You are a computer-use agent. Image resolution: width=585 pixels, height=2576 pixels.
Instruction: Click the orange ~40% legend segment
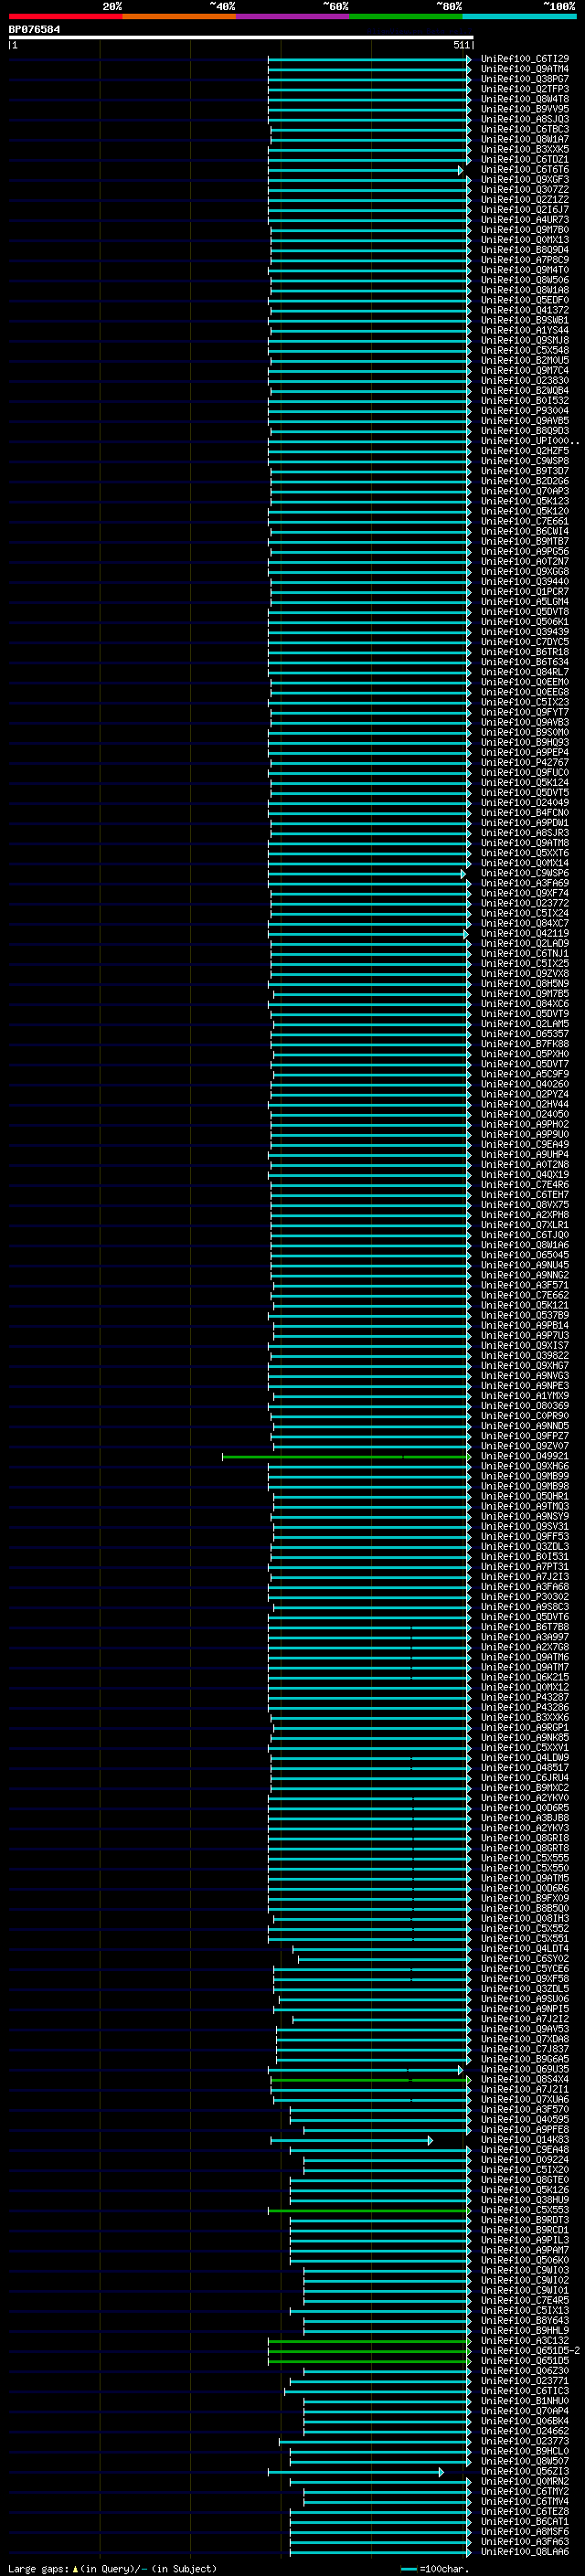click(x=179, y=17)
